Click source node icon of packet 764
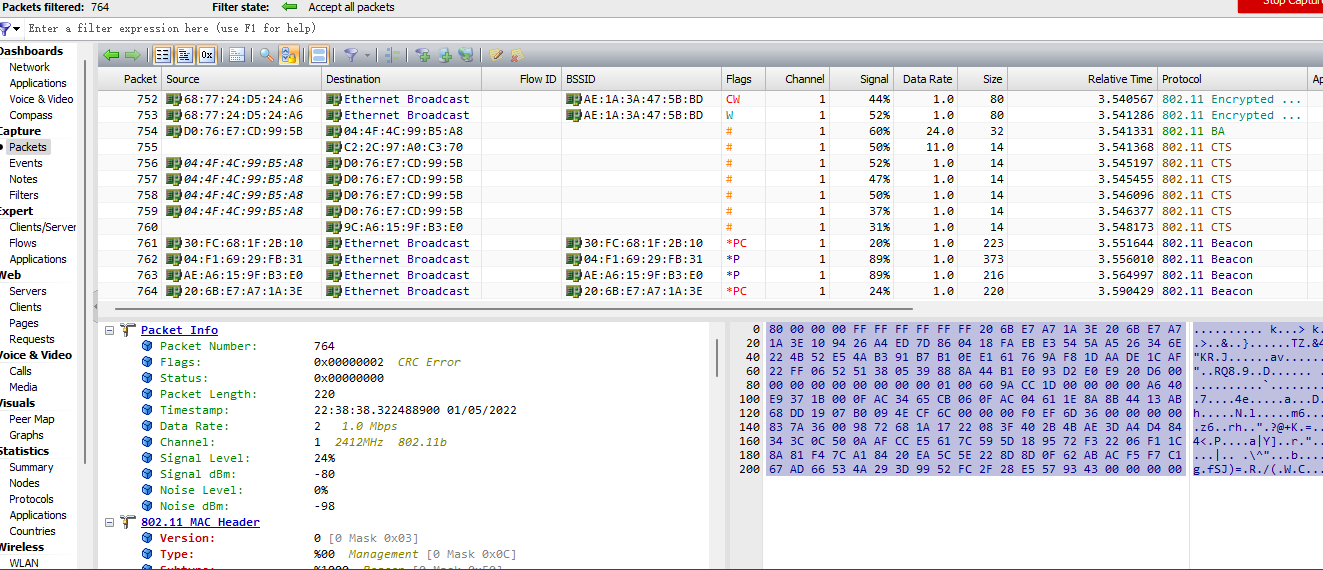 pos(174,291)
